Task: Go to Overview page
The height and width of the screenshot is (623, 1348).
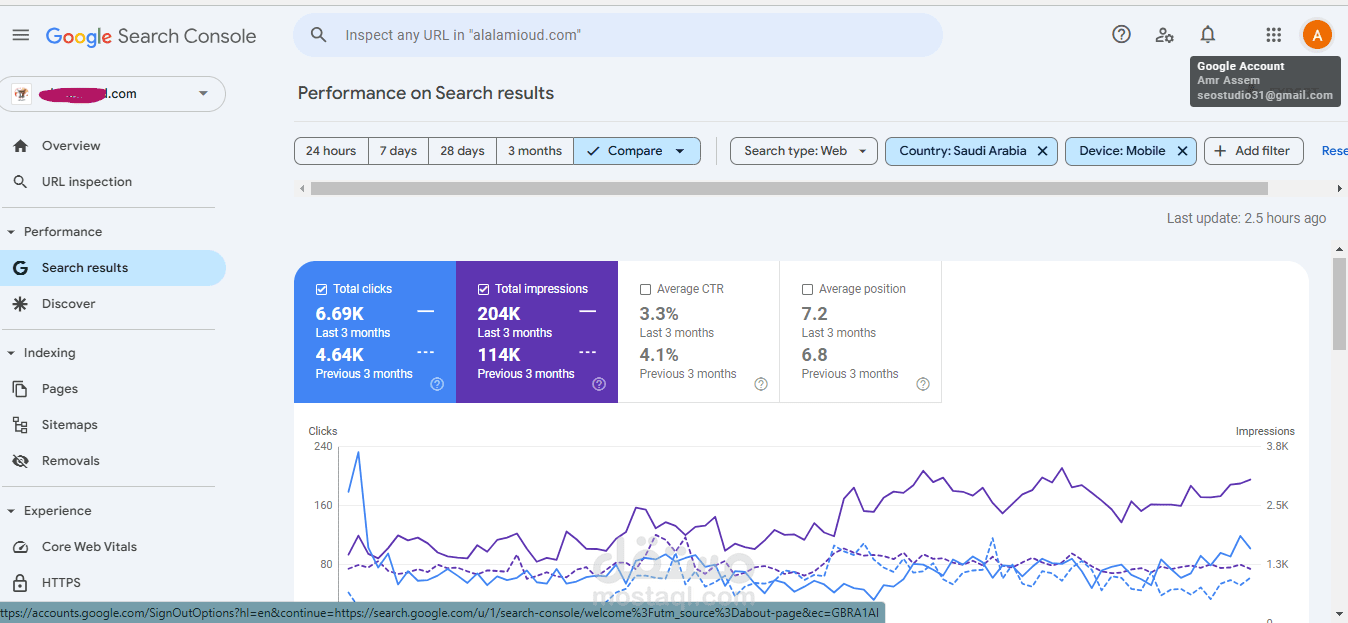Action: click(x=113, y=146)
